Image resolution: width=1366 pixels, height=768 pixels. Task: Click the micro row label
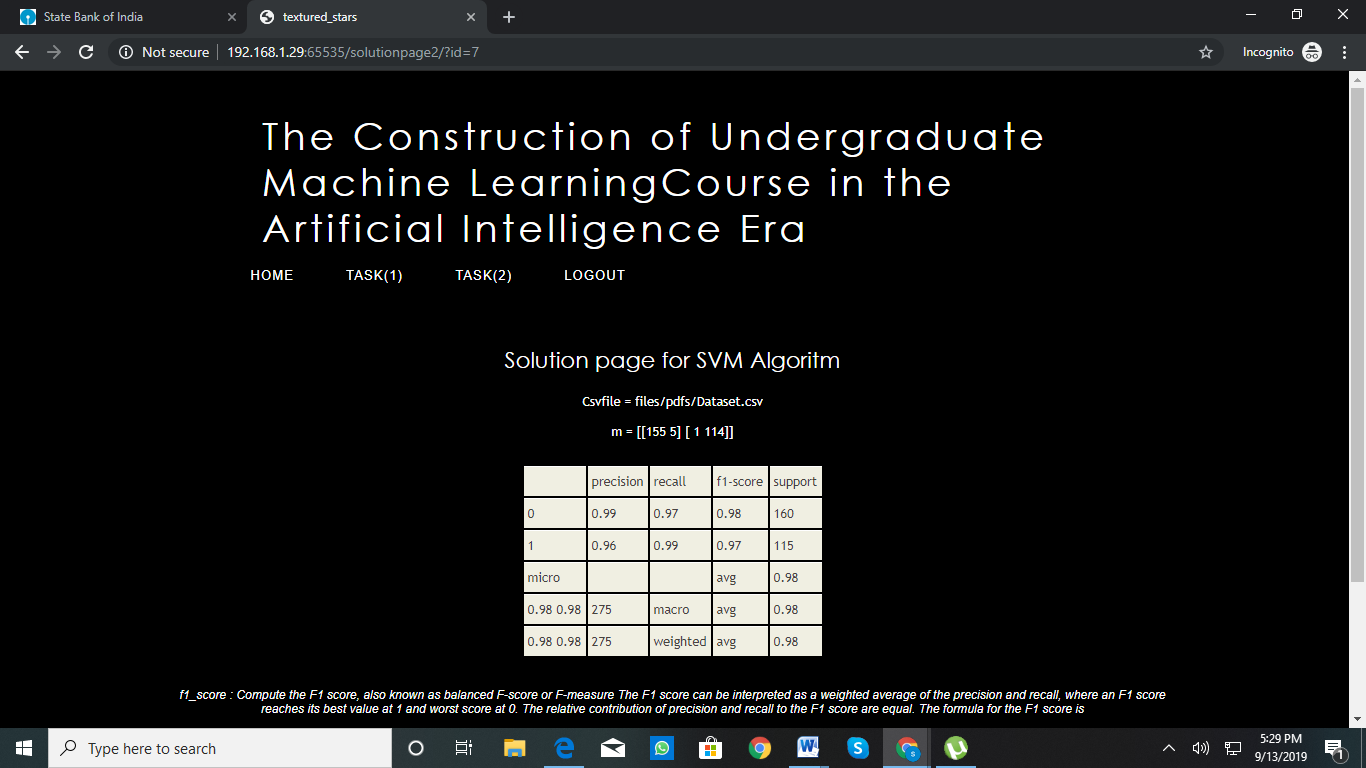[555, 577]
